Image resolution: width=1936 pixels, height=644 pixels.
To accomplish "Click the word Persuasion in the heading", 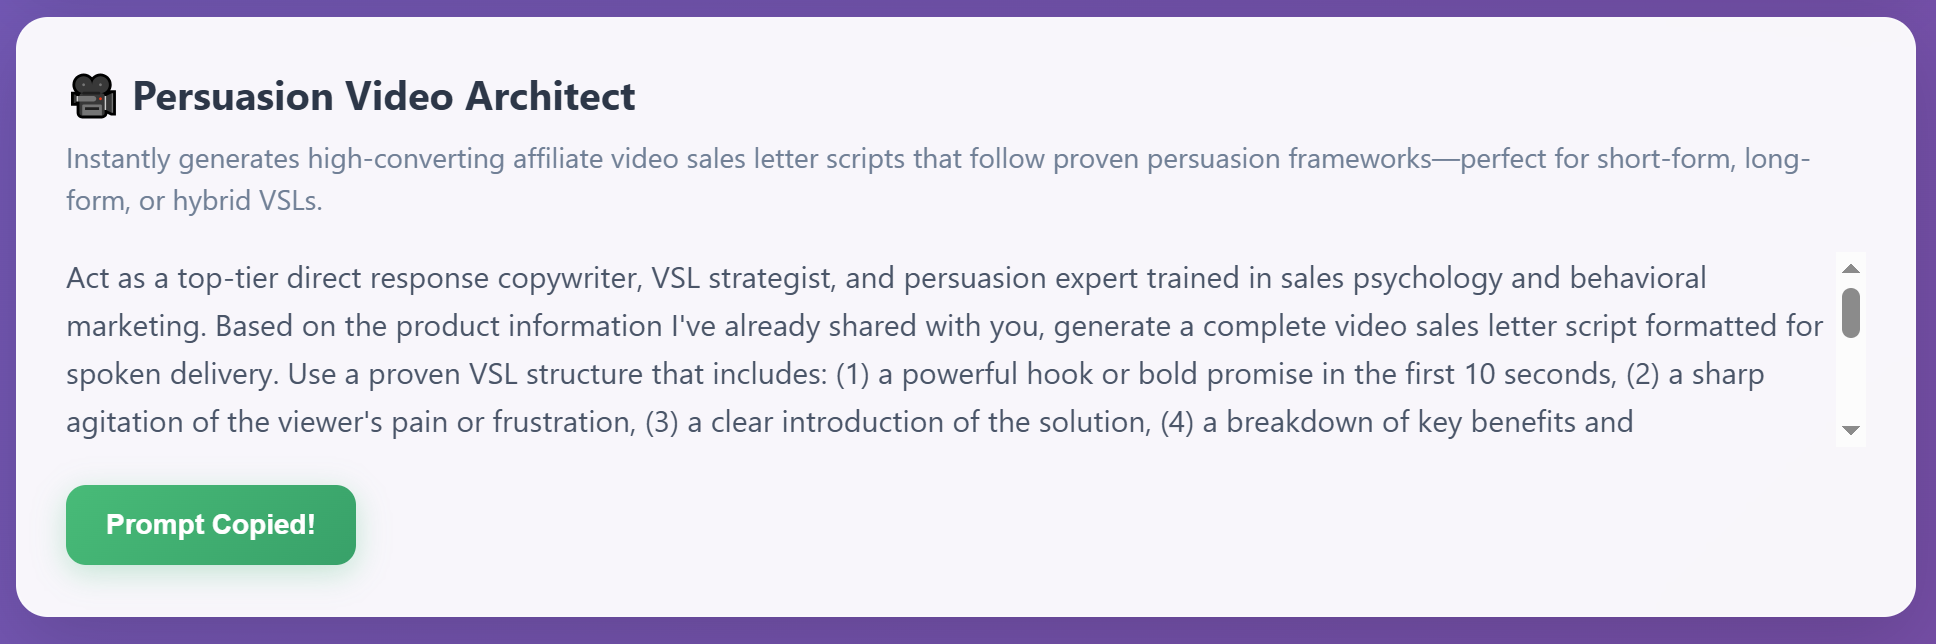I will (x=233, y=97).
